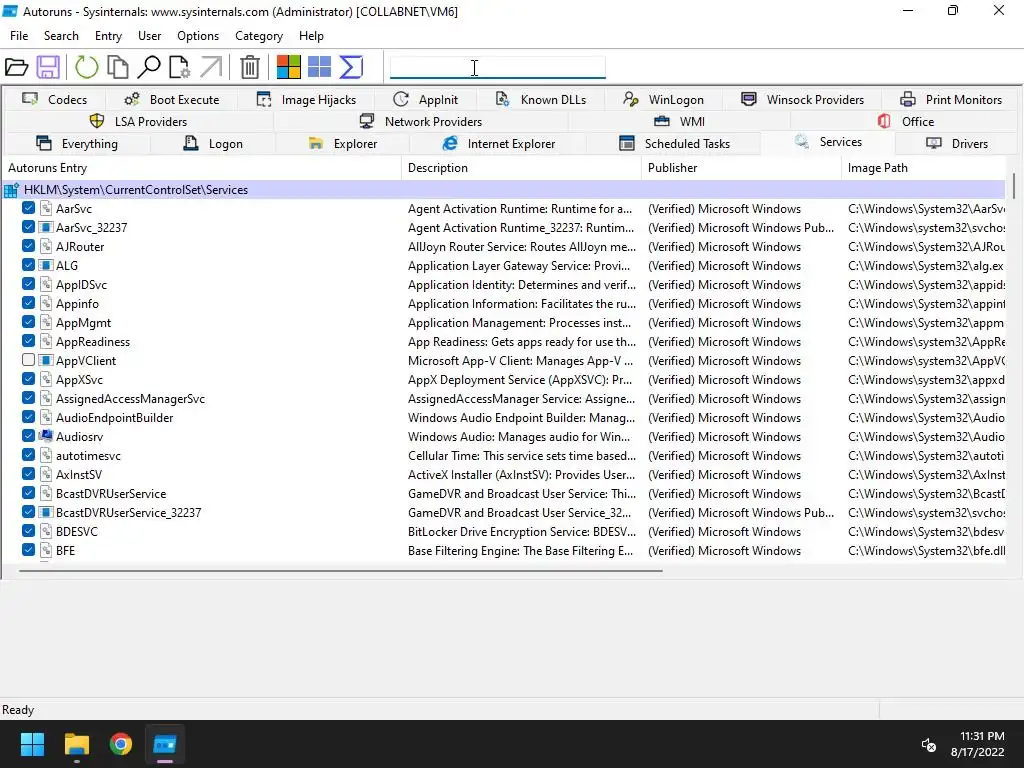Uncheck the Audiosrv entry checkbox

pos(28,436)
